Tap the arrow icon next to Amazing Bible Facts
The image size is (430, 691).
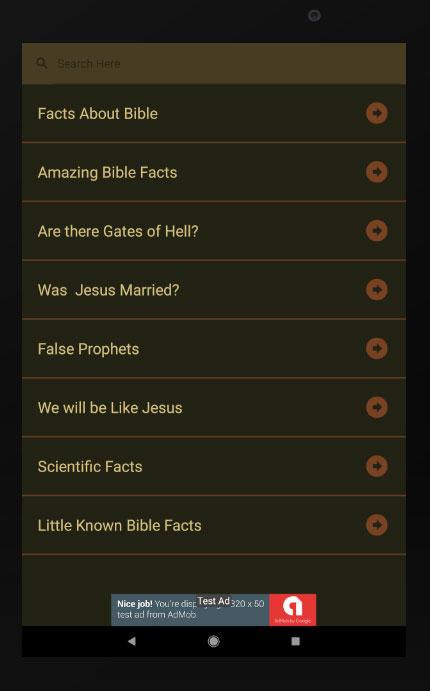point(377,172)
